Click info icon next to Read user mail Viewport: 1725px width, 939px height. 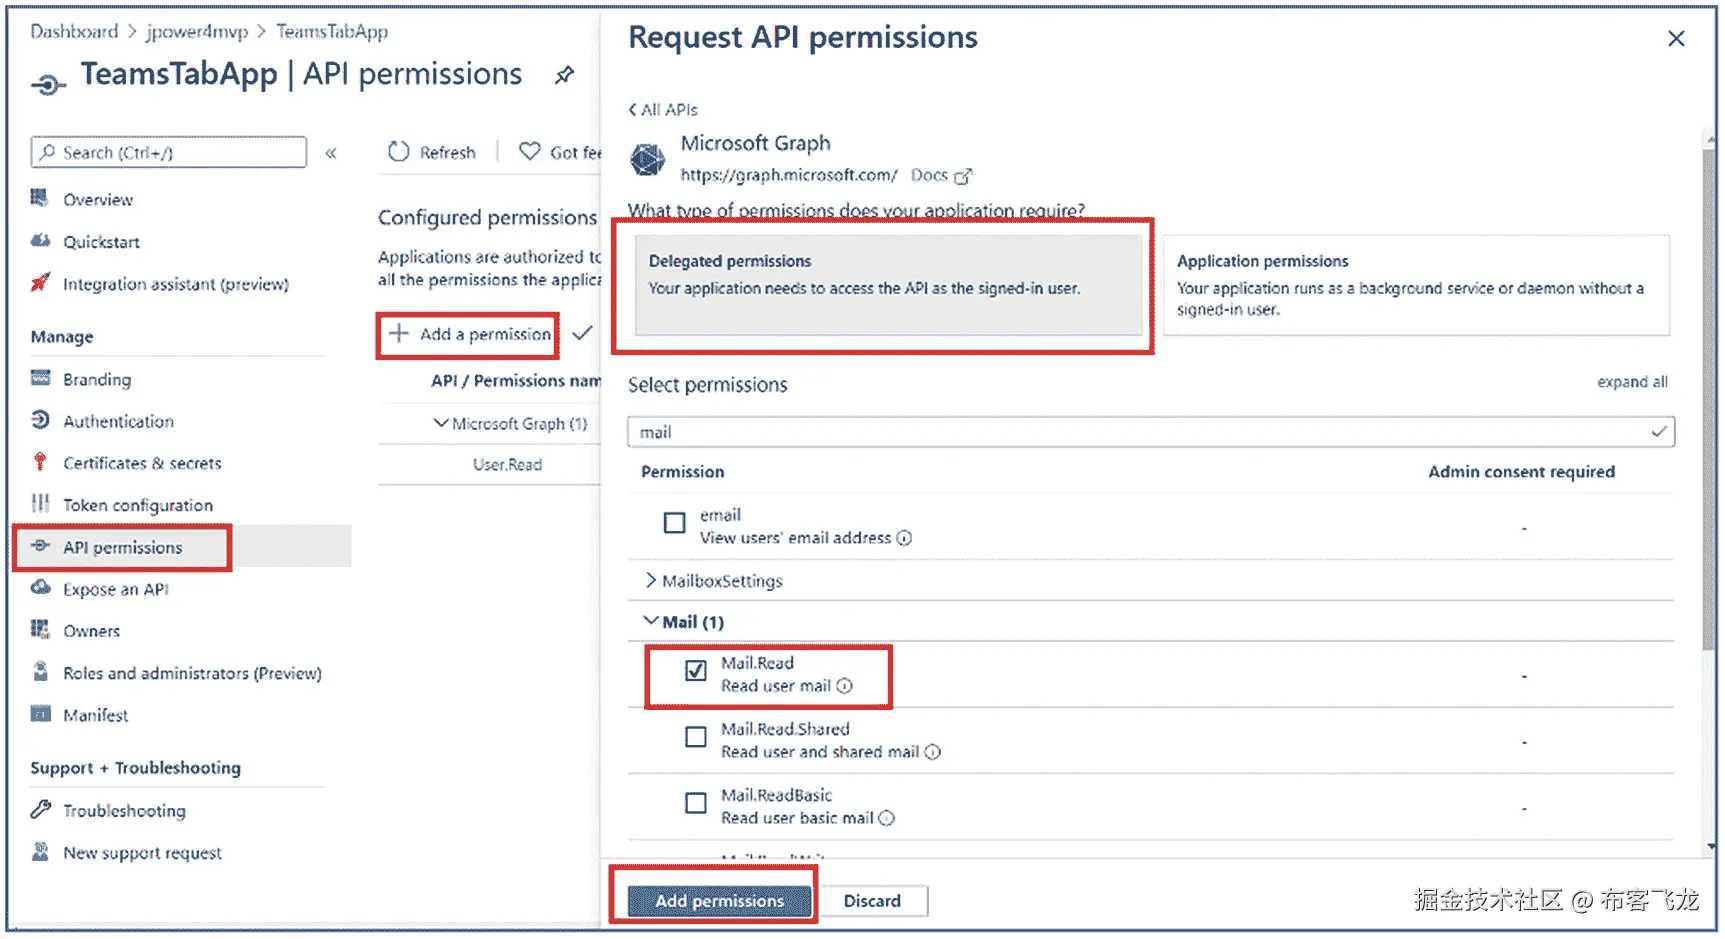click(845, 686)
